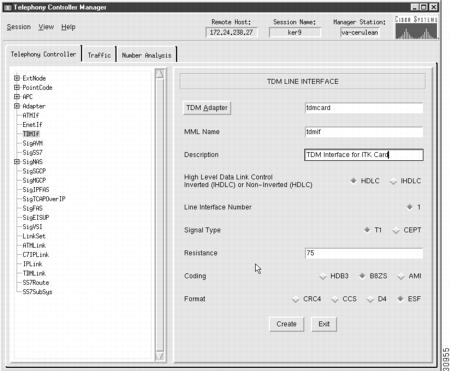Screen dimensions: 451x371
Task: Open the Help menu
Action: (68, 27)
